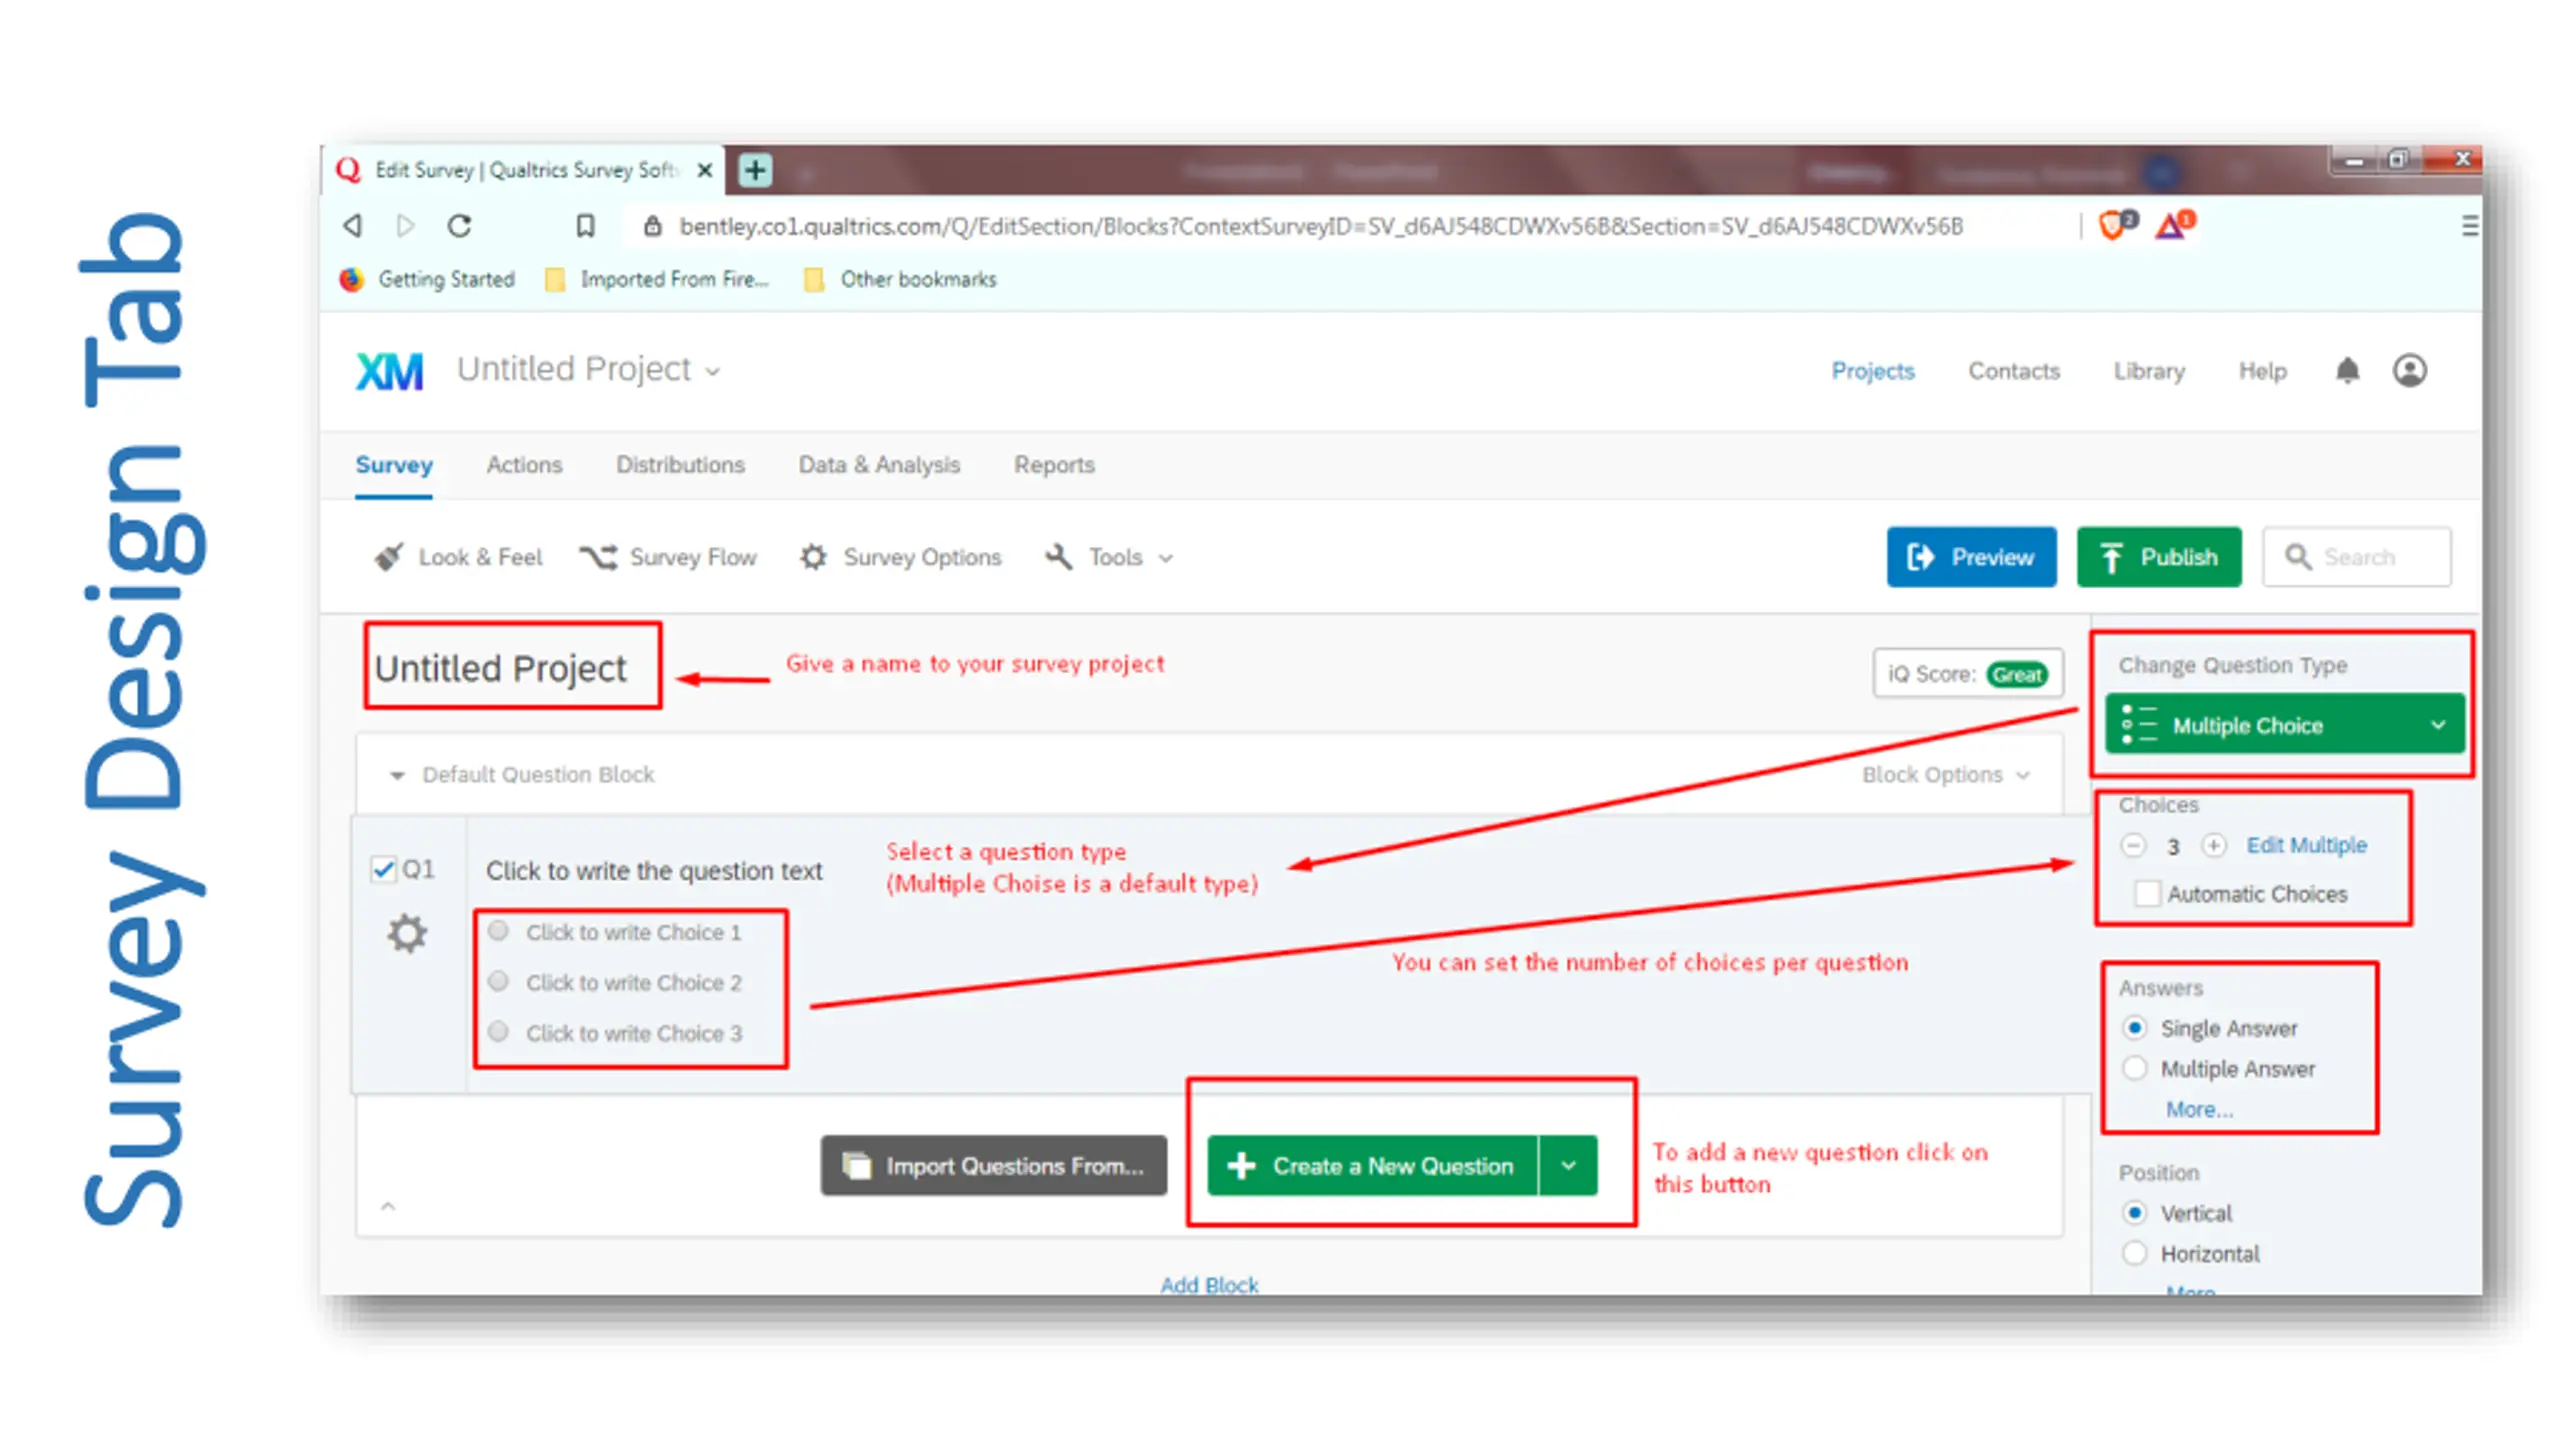This screenshot has width=2560, height=1440.
Task: Go back with the browser back arrow
Action: point(352,226)
